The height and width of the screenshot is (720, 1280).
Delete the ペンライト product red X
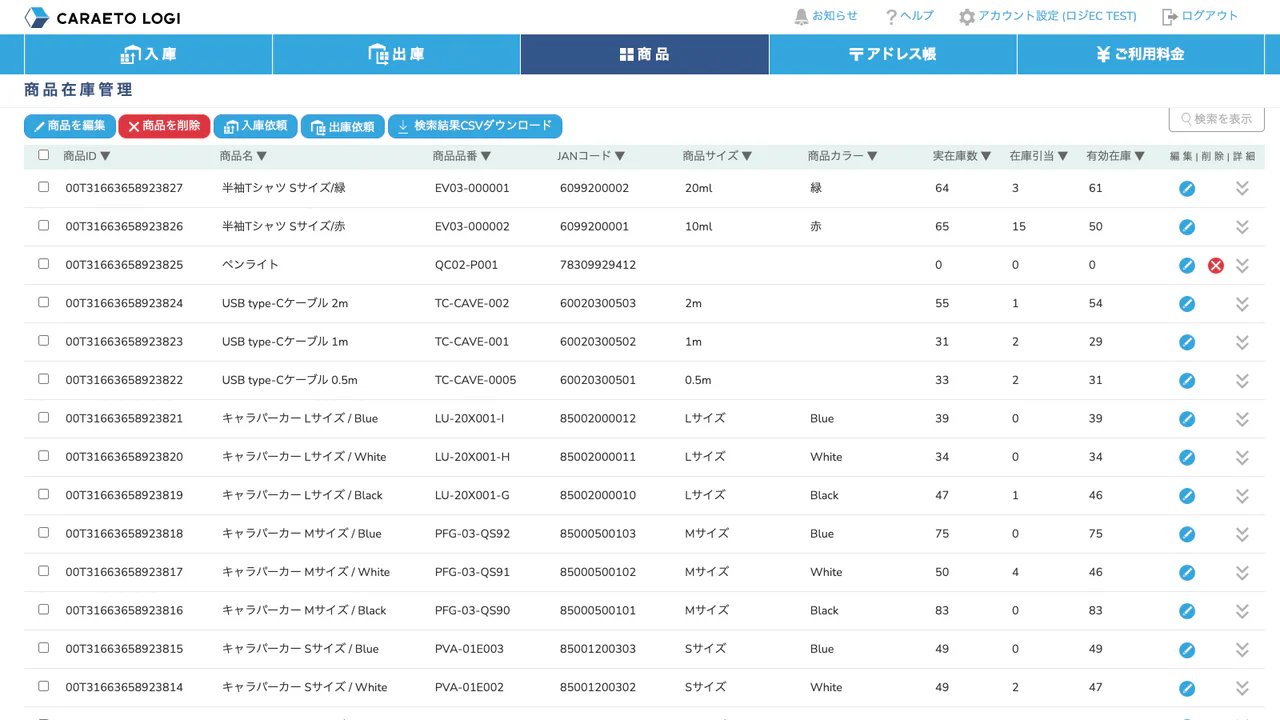1215,265
